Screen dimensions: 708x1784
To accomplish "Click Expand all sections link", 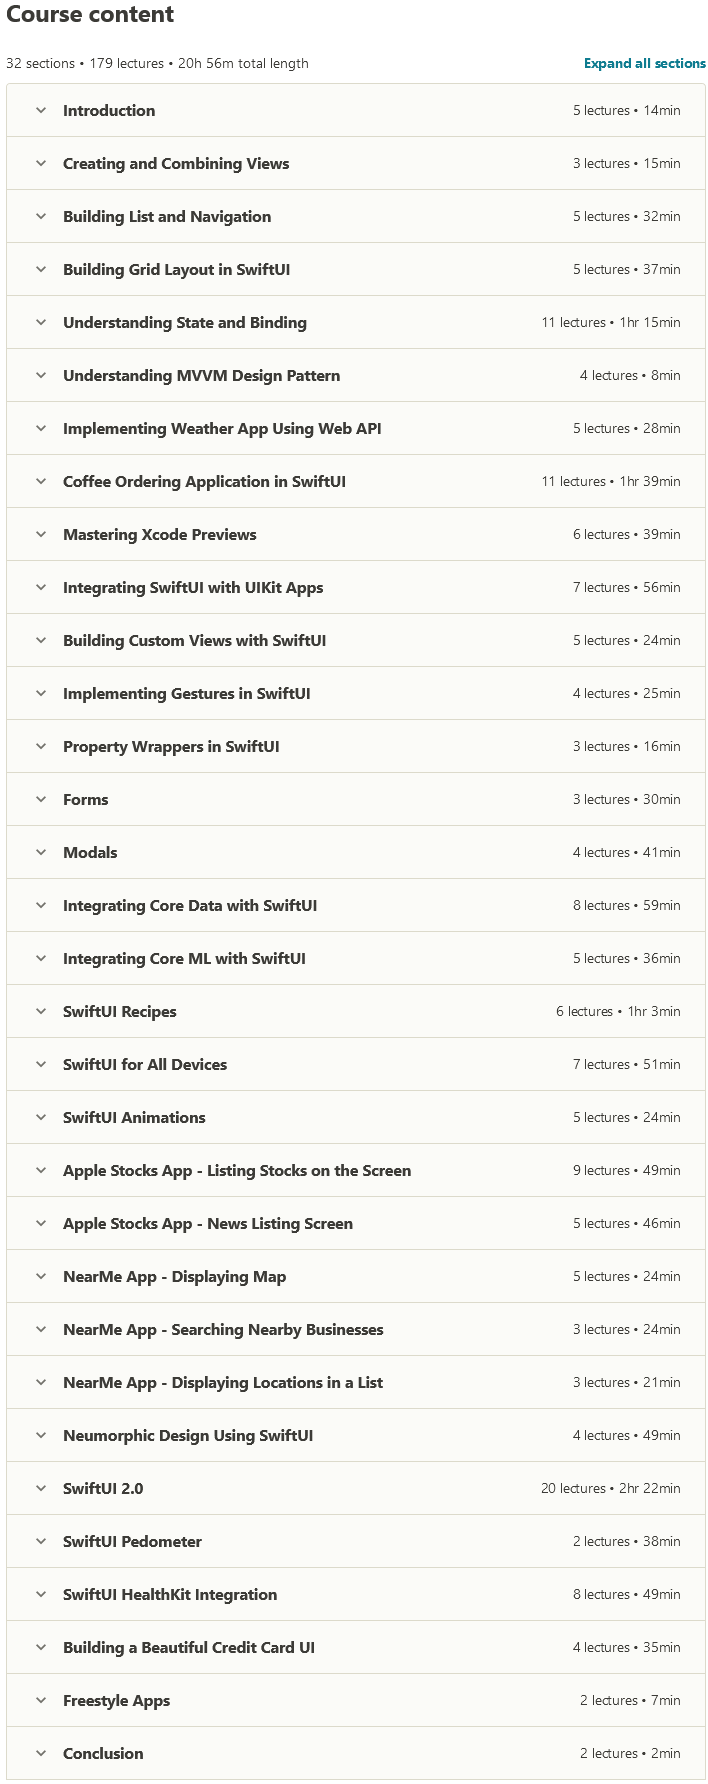I will tap(644, 63).
